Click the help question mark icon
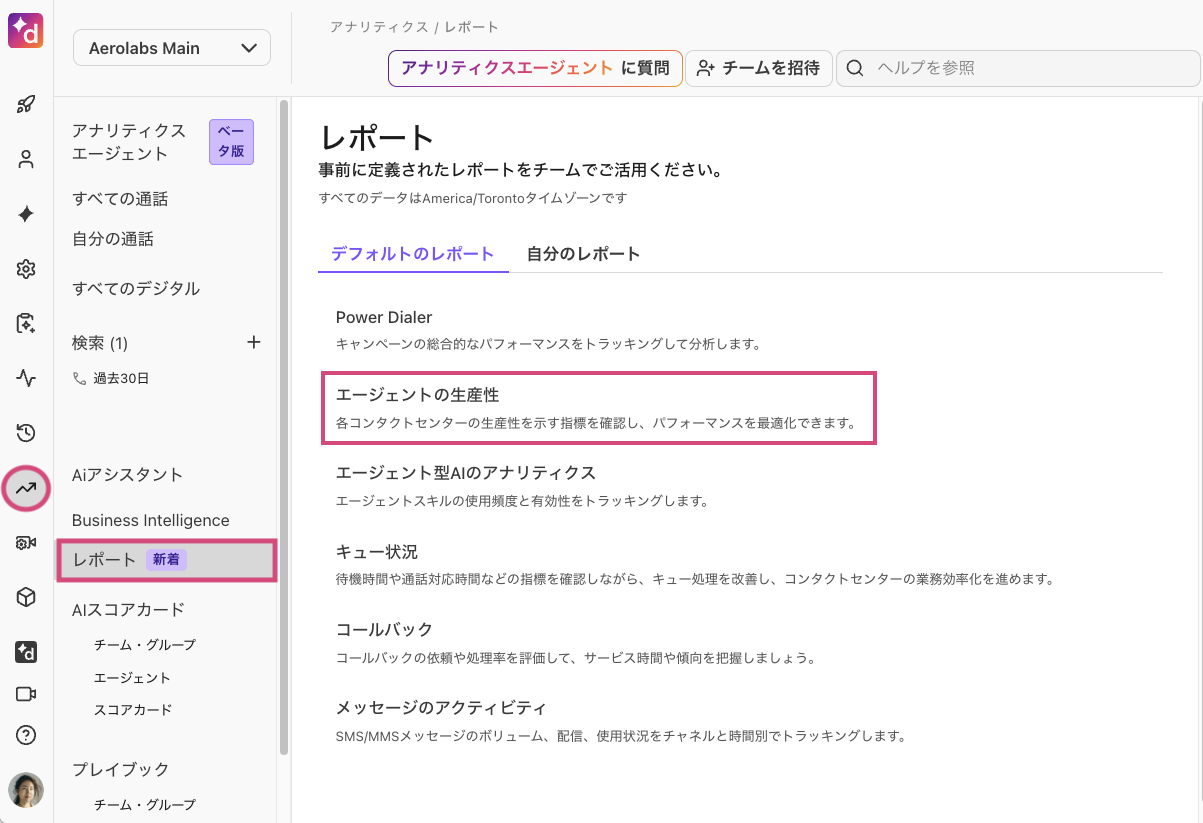The height and width of the screenshot is (823, 1203). (26, 735)
